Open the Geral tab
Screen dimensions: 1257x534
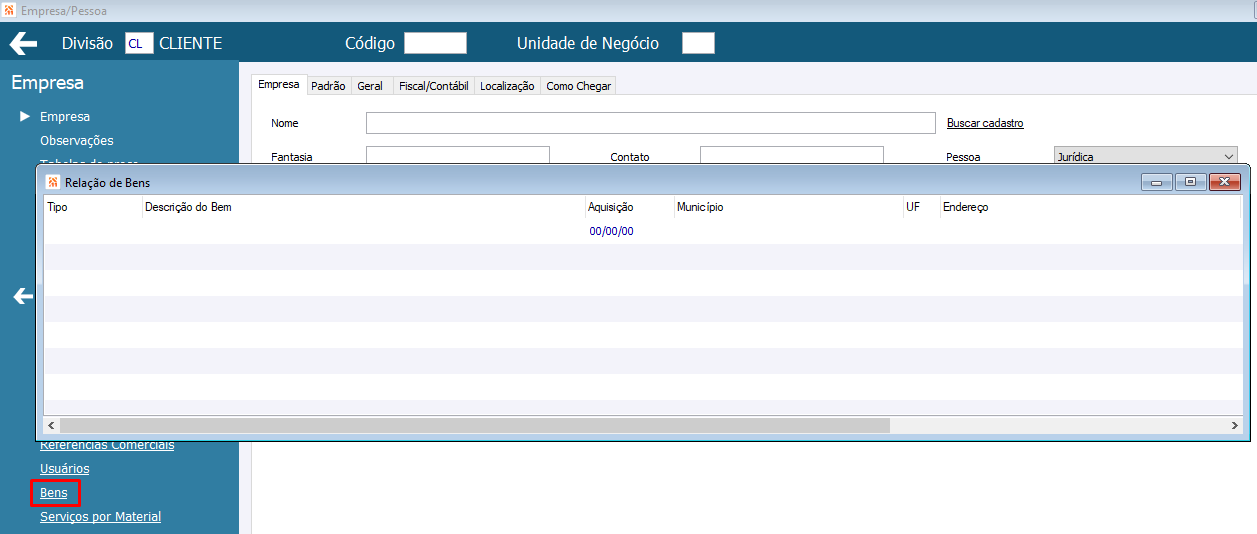[x=370, y=86]
